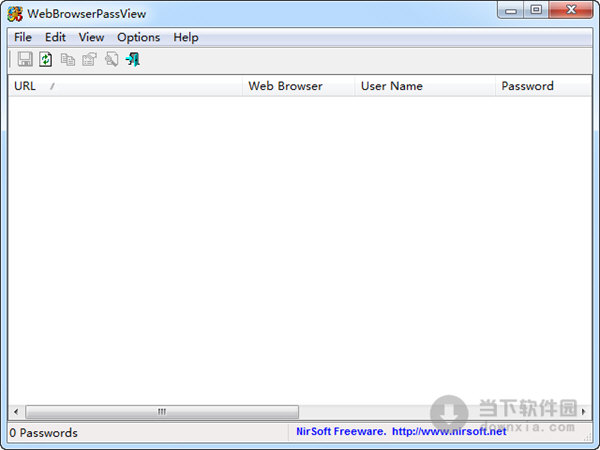Click the WebBrowserPassView title bar app icon
The image size is (600, 450).
pyautogui.click(x=15, y=14)
